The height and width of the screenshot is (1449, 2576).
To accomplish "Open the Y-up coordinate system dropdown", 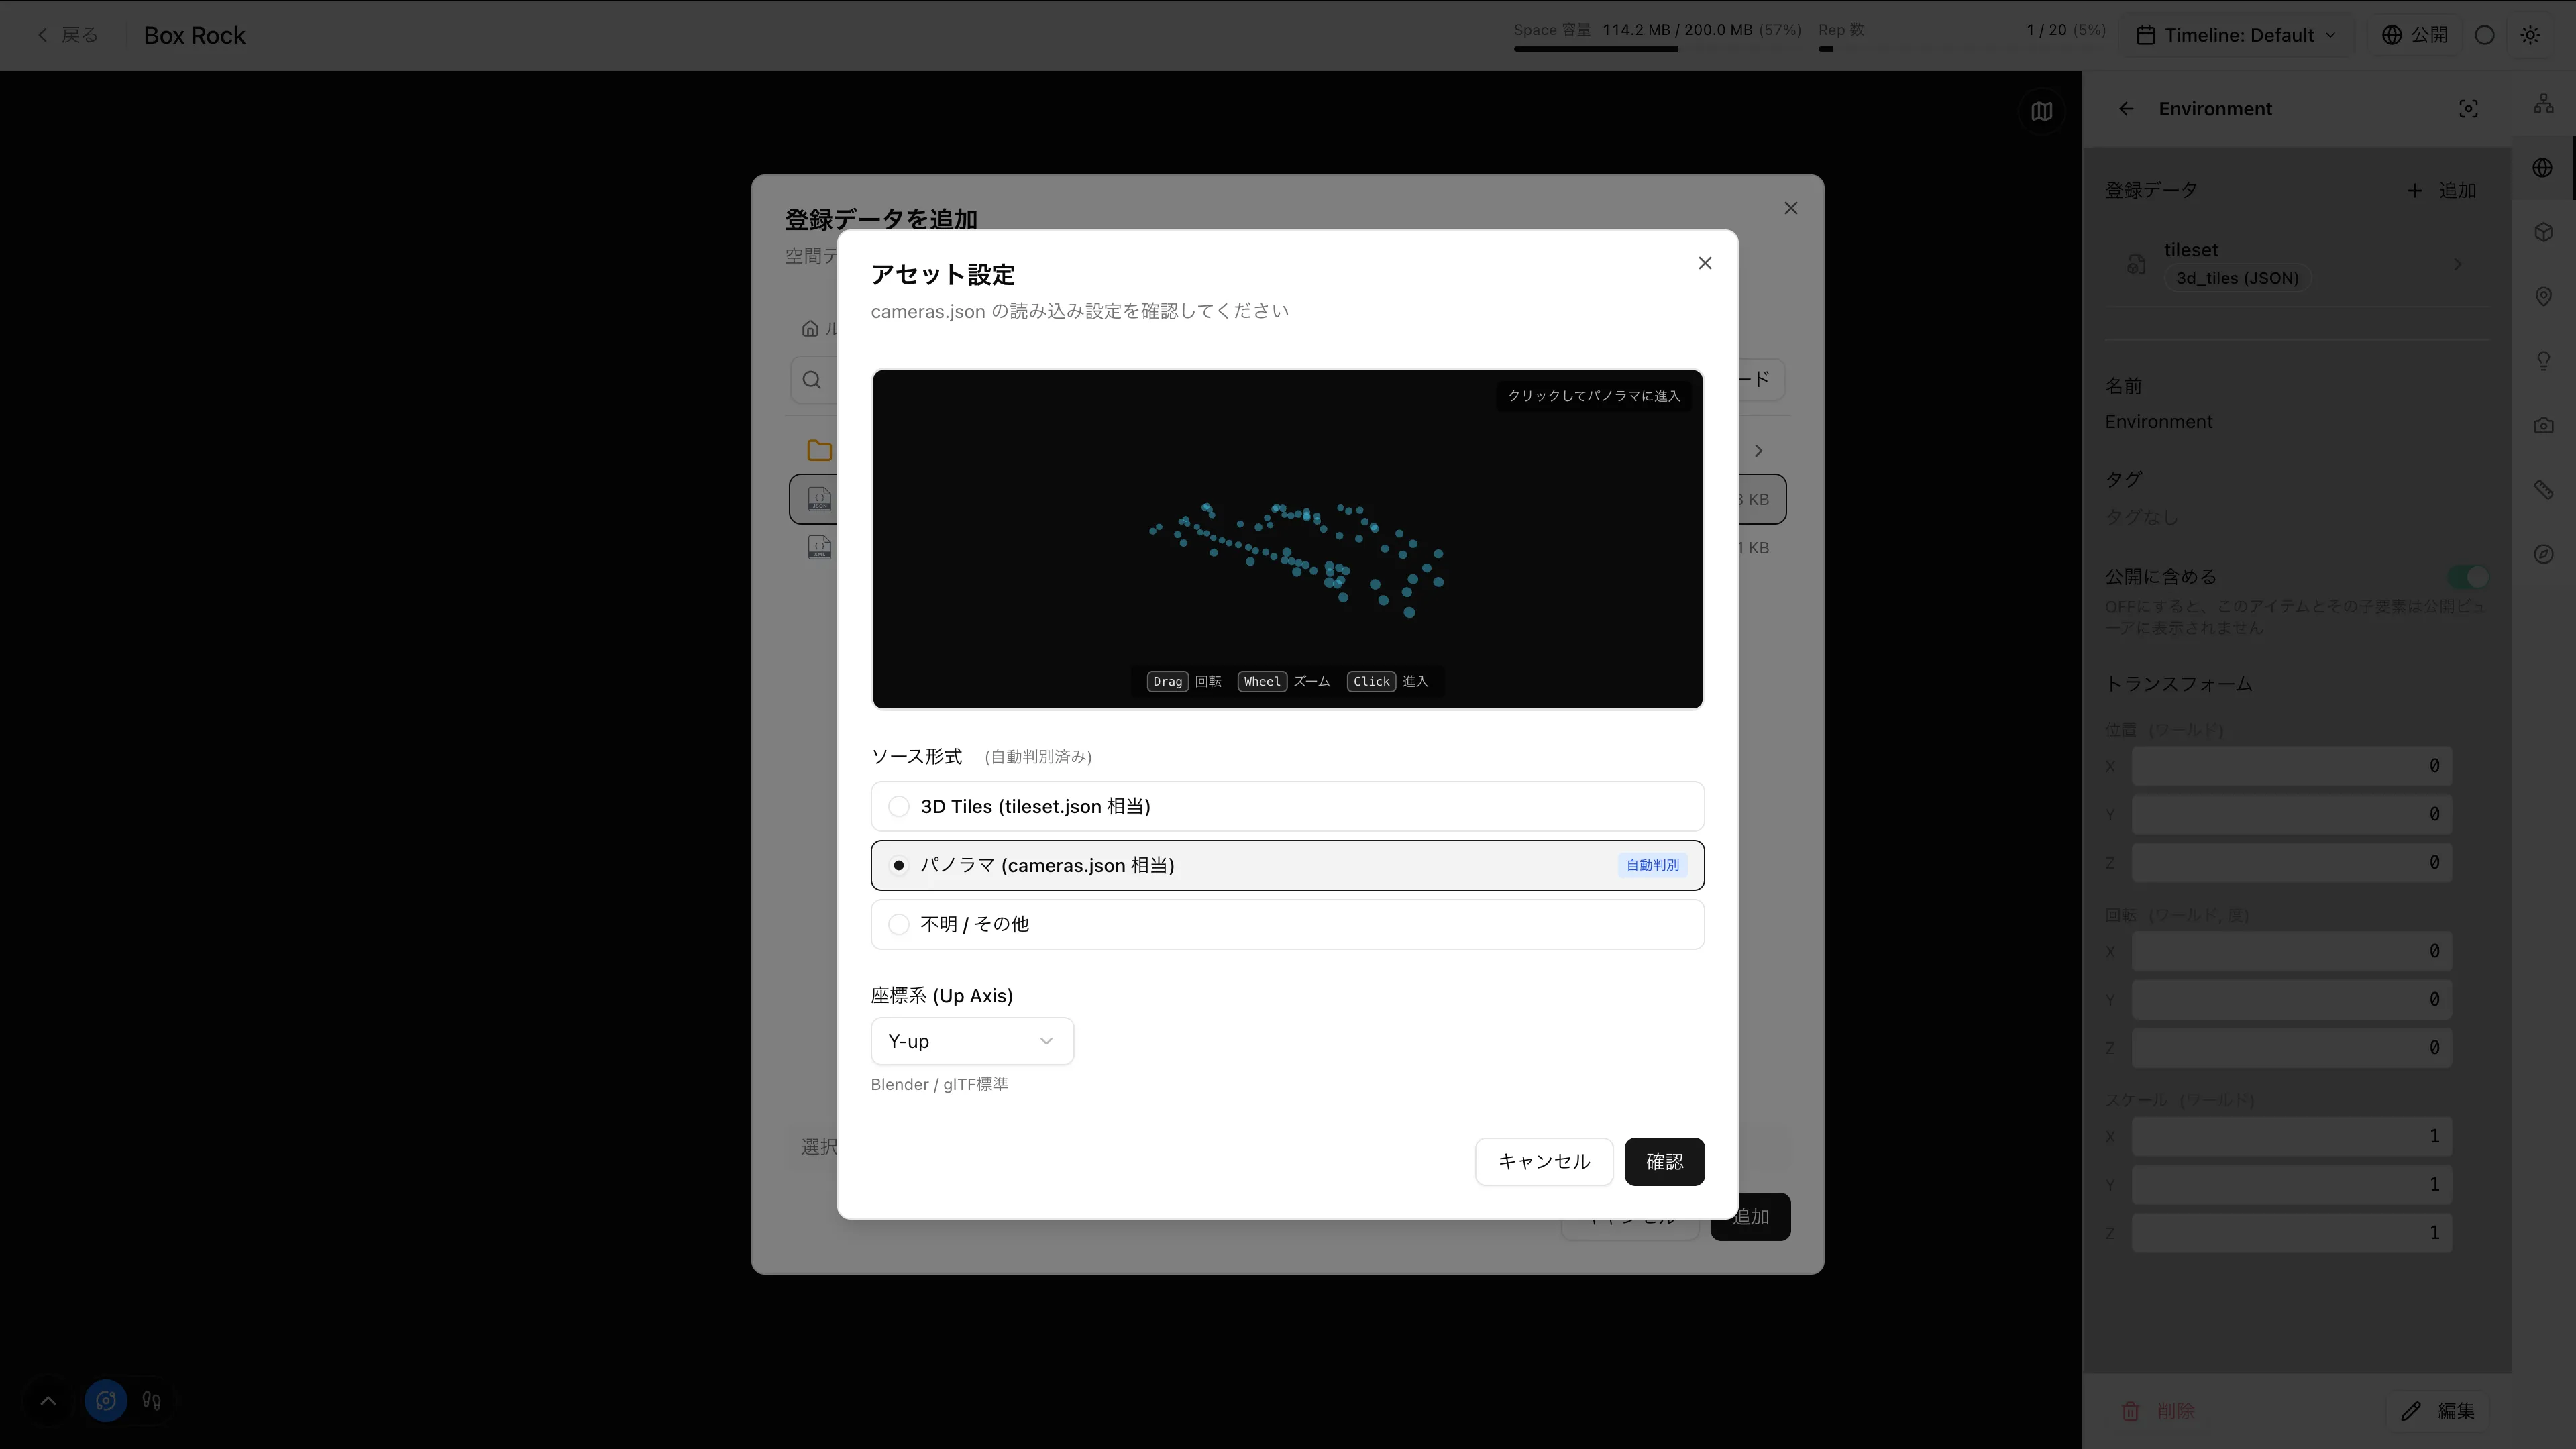I will [972, 1041].
